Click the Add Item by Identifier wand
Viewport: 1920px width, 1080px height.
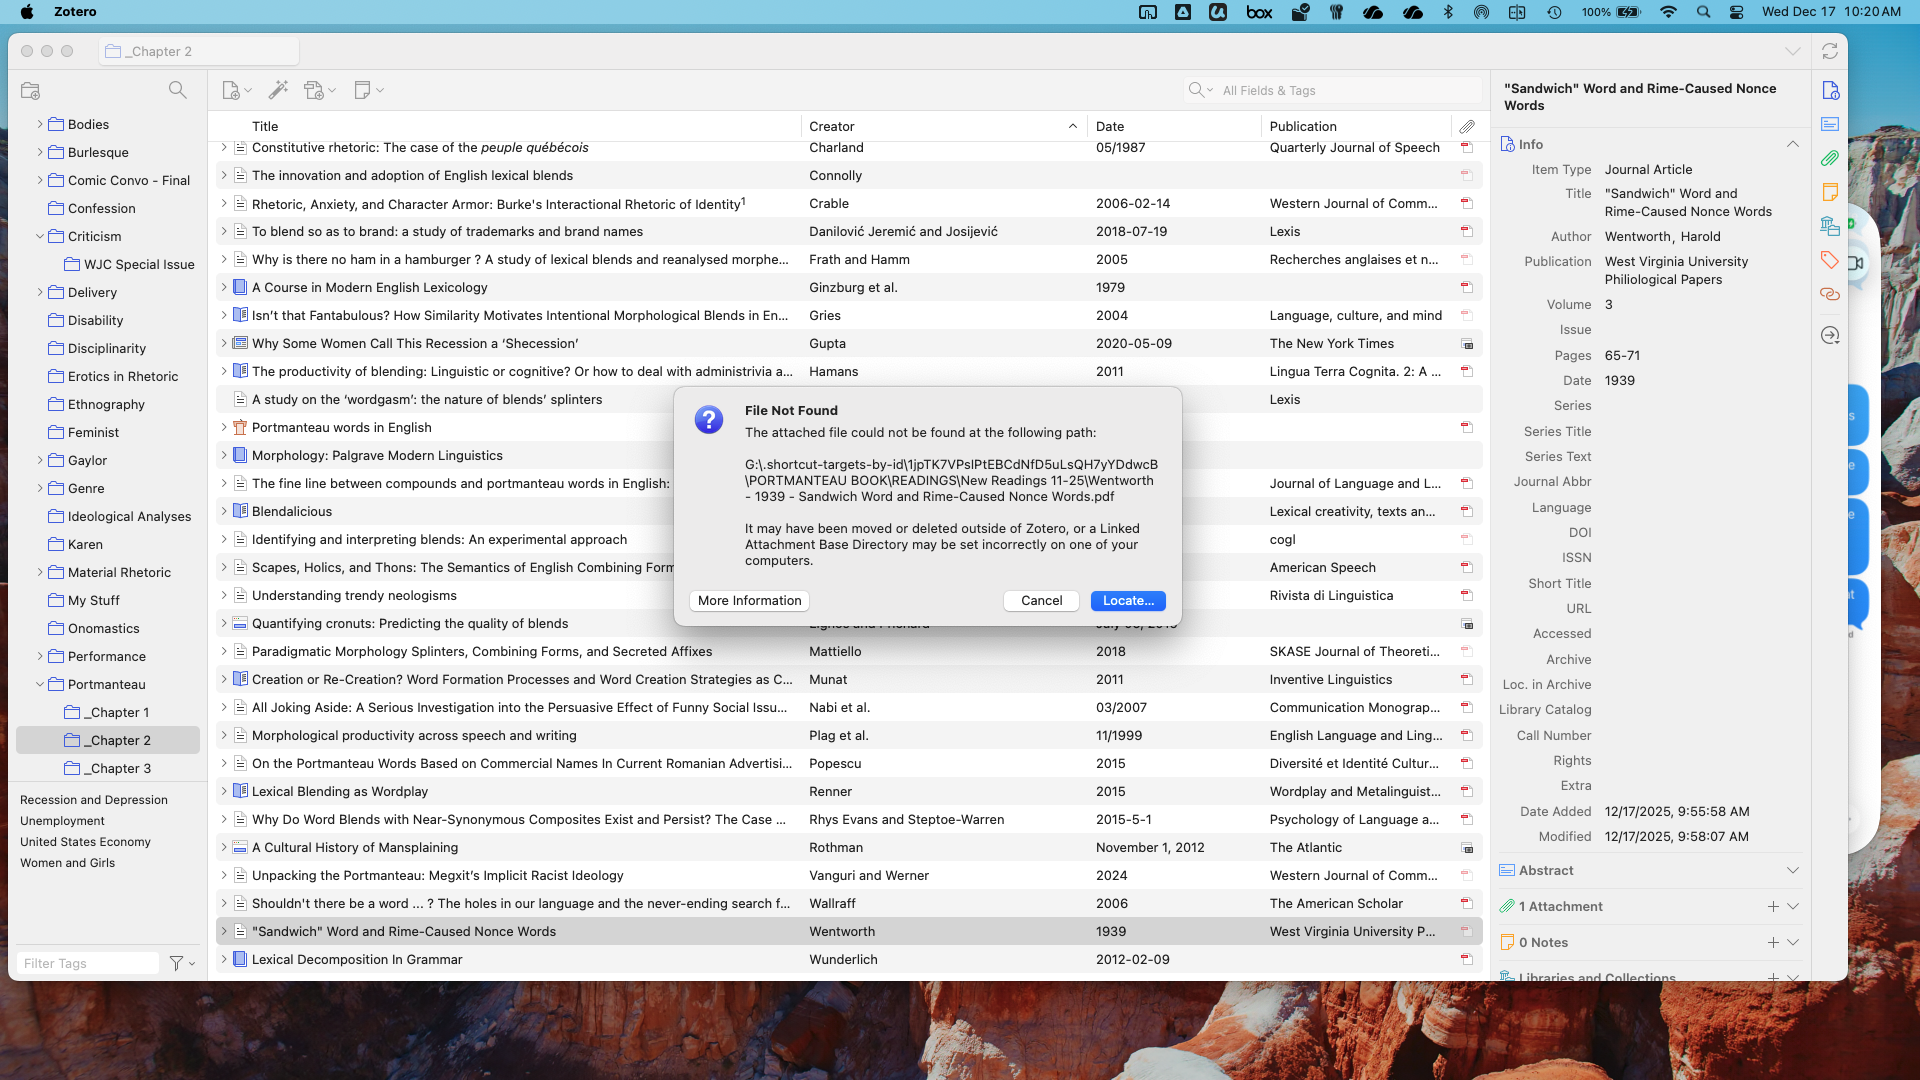[278, 90]
